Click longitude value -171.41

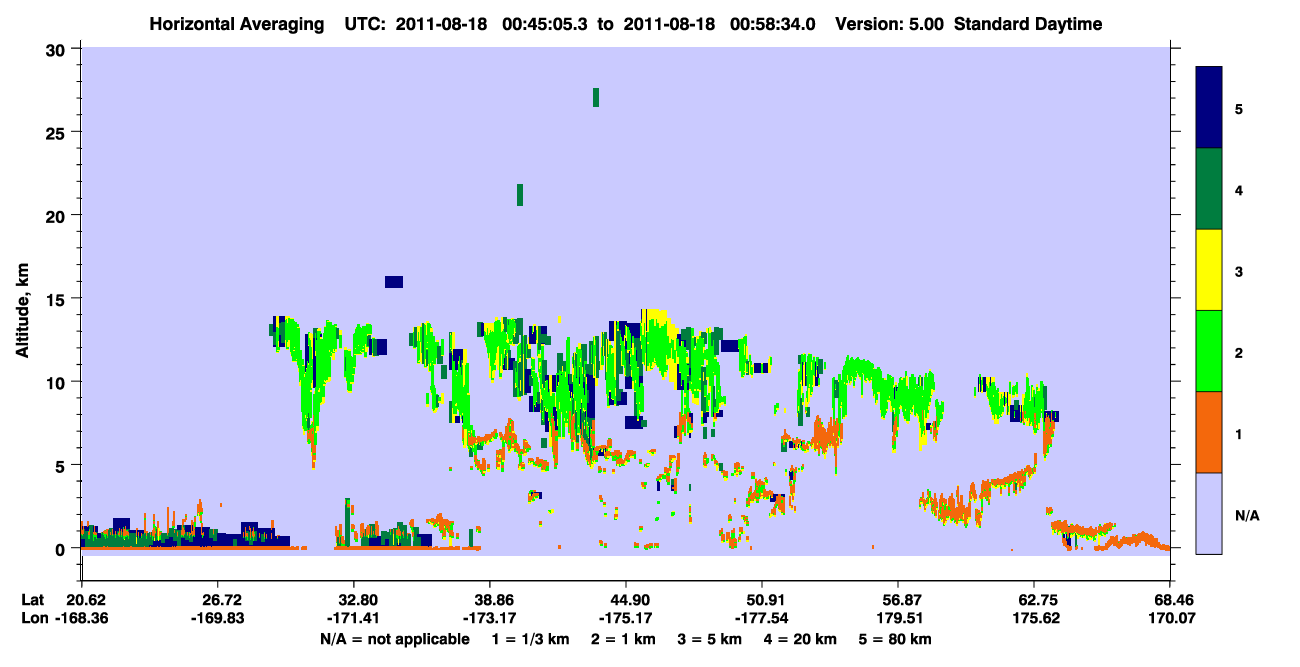coord(353,618)
